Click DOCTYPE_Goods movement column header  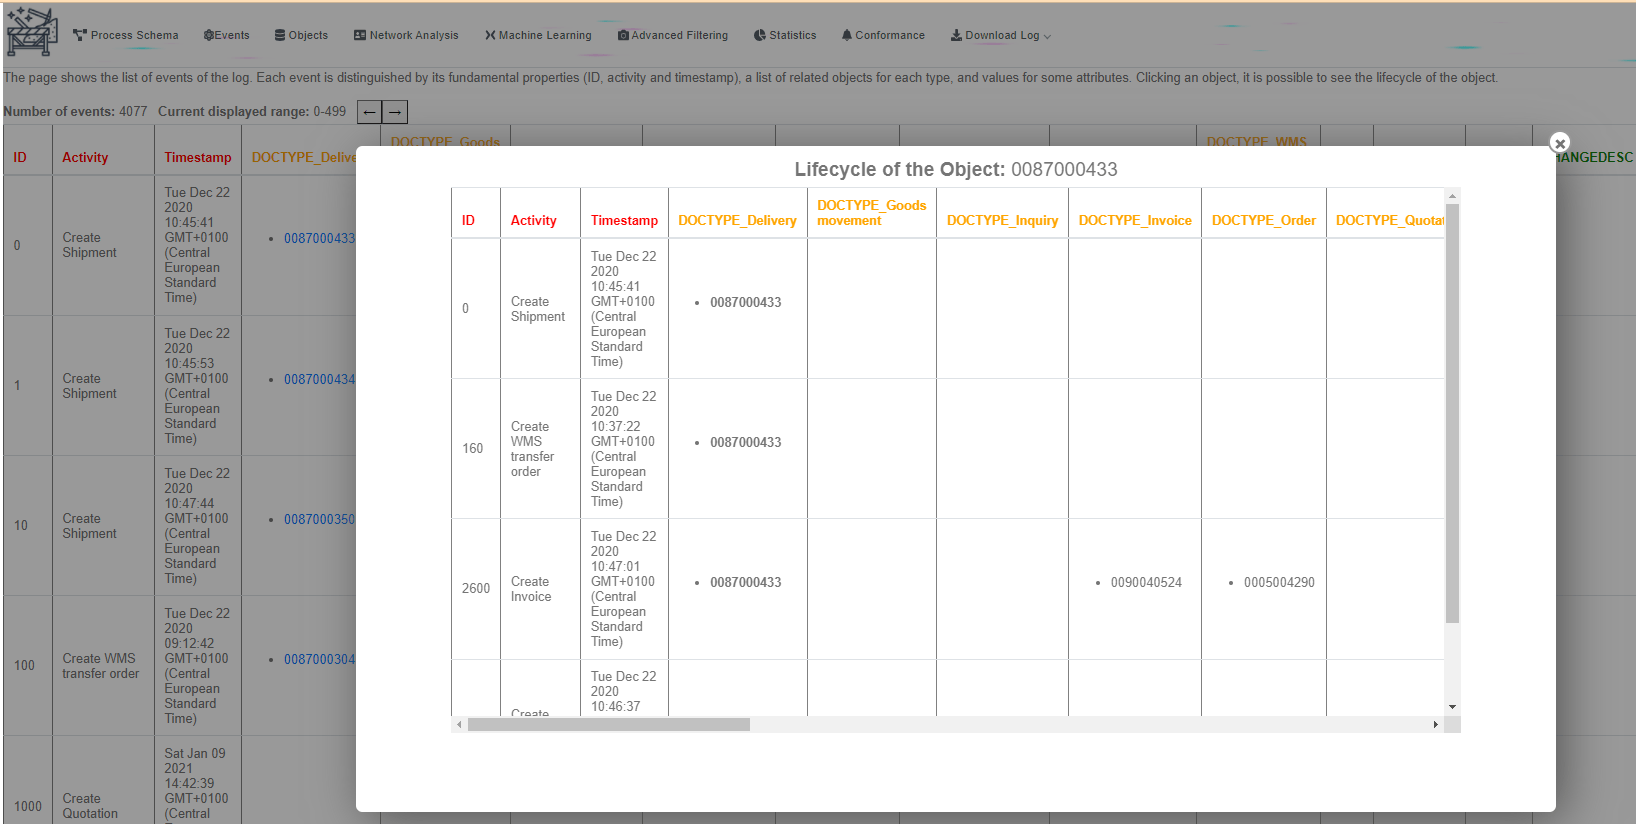coord(872,213)
